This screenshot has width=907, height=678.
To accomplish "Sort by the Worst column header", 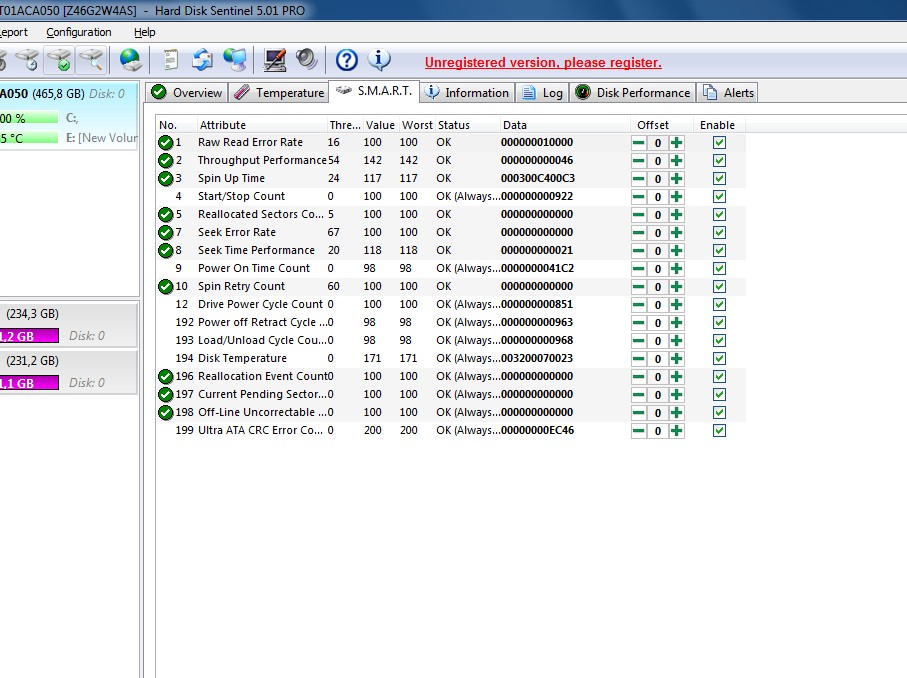I will [417, 125].
